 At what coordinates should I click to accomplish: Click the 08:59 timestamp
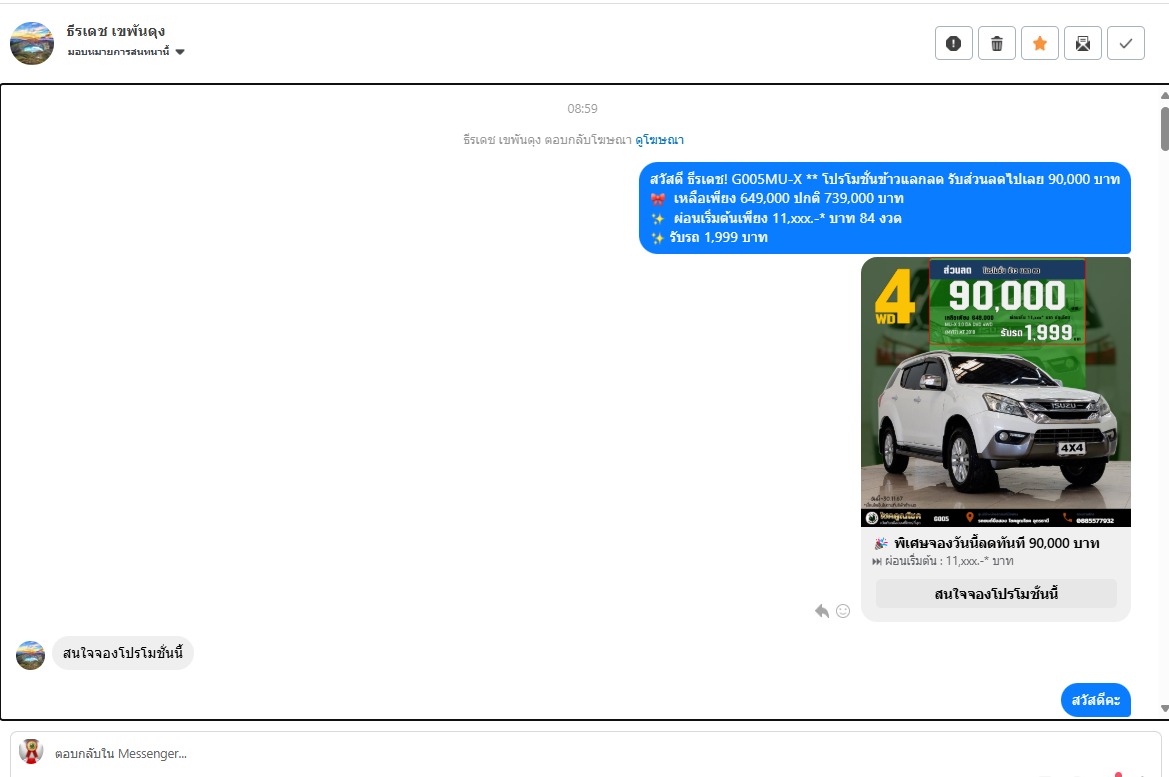582,109
